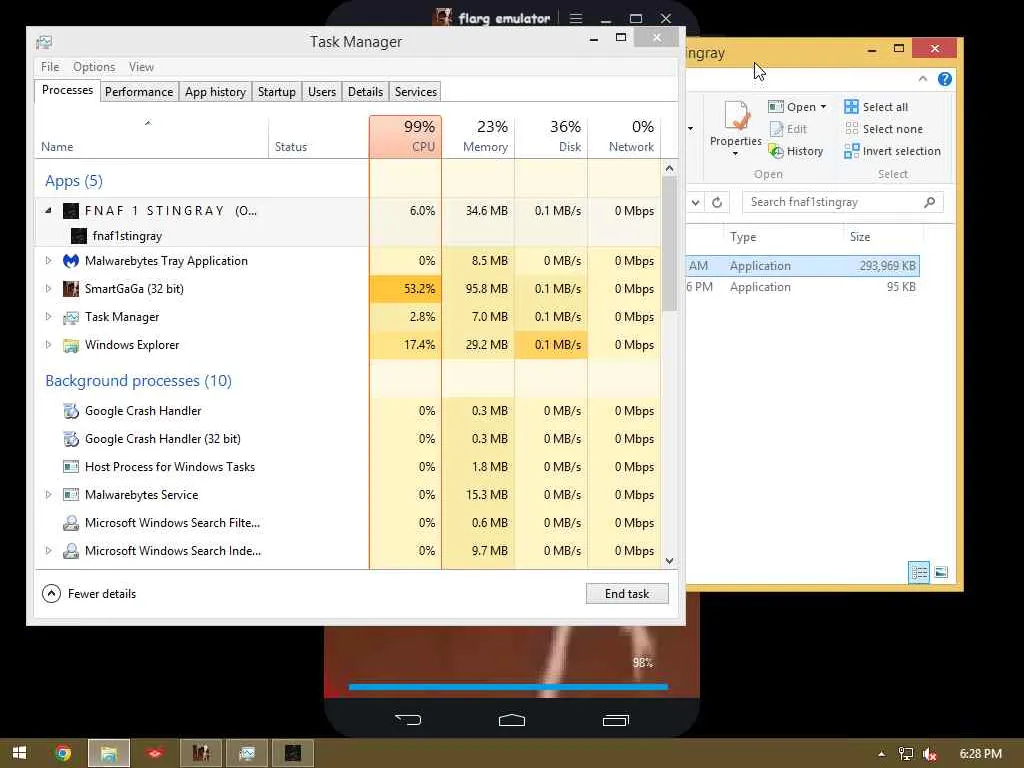This screenshot has height=768, width=1024.
Task: Sort processes by Memory column
Action: click(479, 136)
